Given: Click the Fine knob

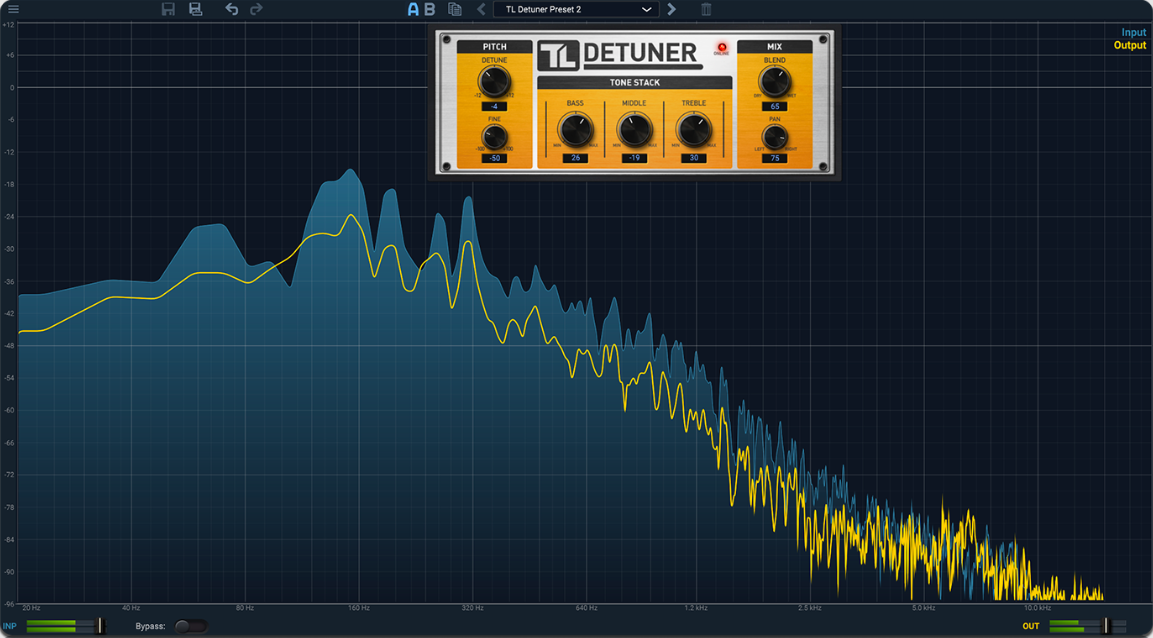Looking at the screenshot, I should click(x=494, y=137).
